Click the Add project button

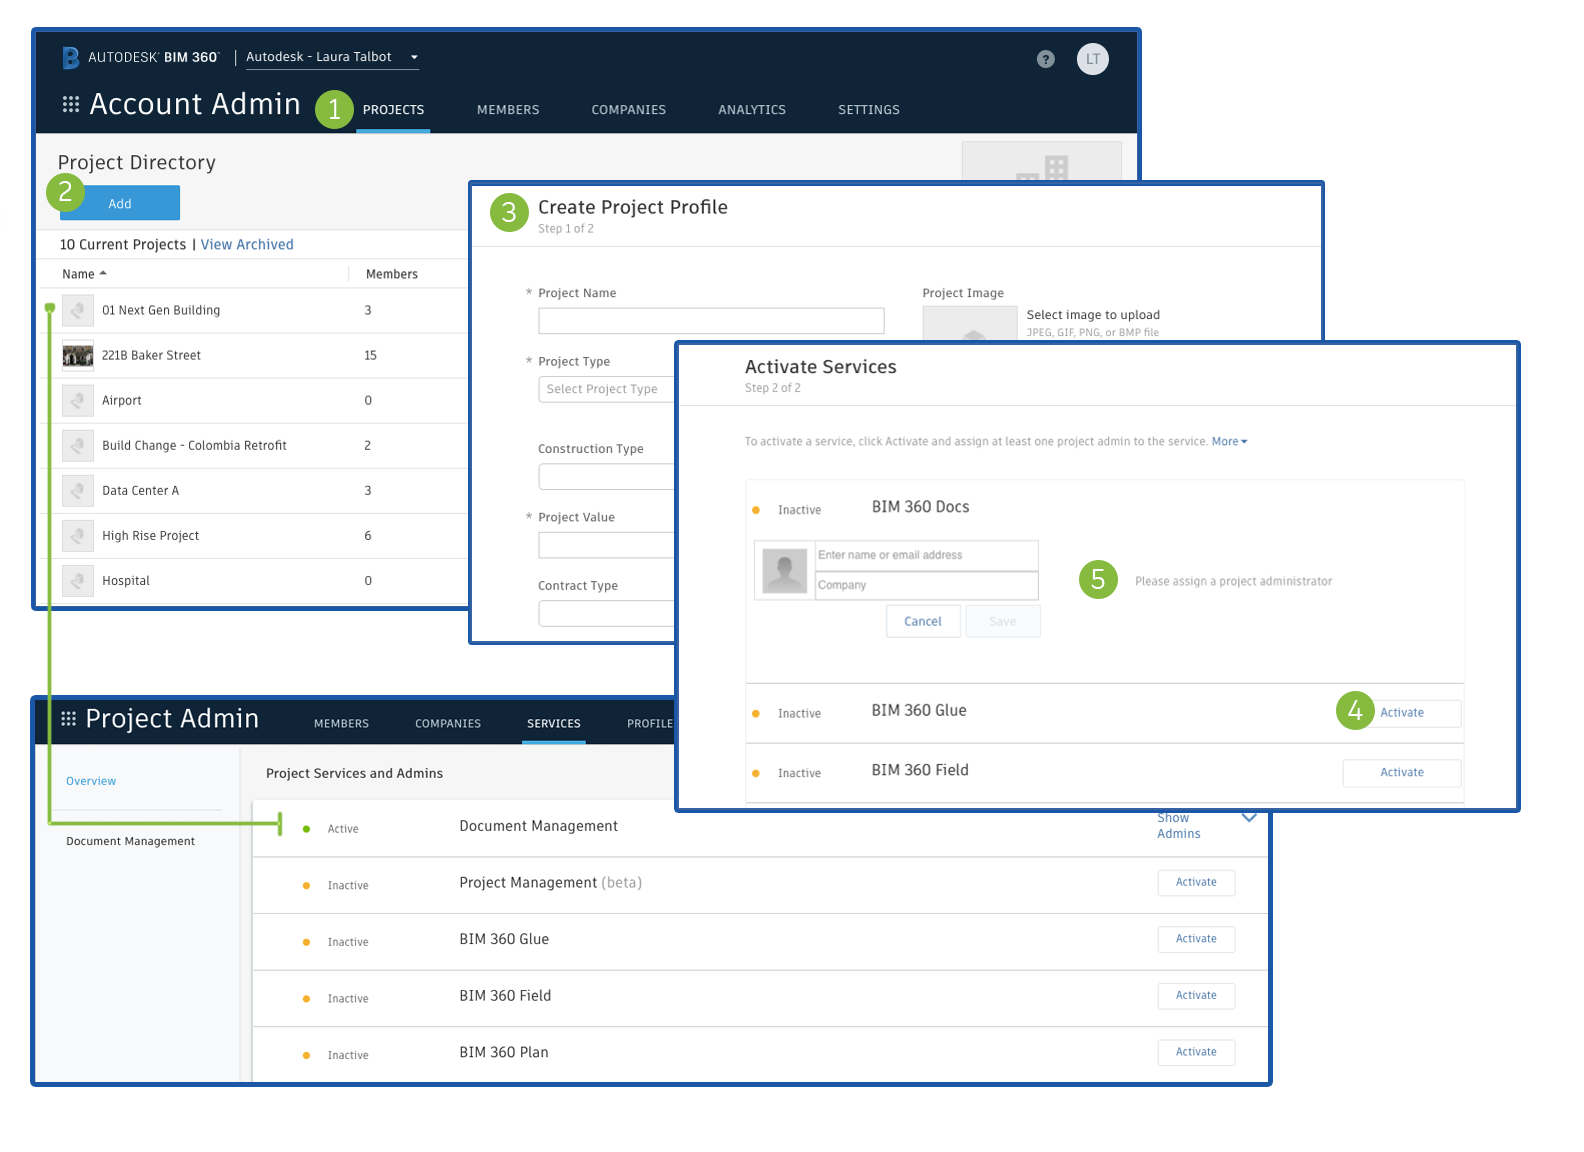coord(120,203)
